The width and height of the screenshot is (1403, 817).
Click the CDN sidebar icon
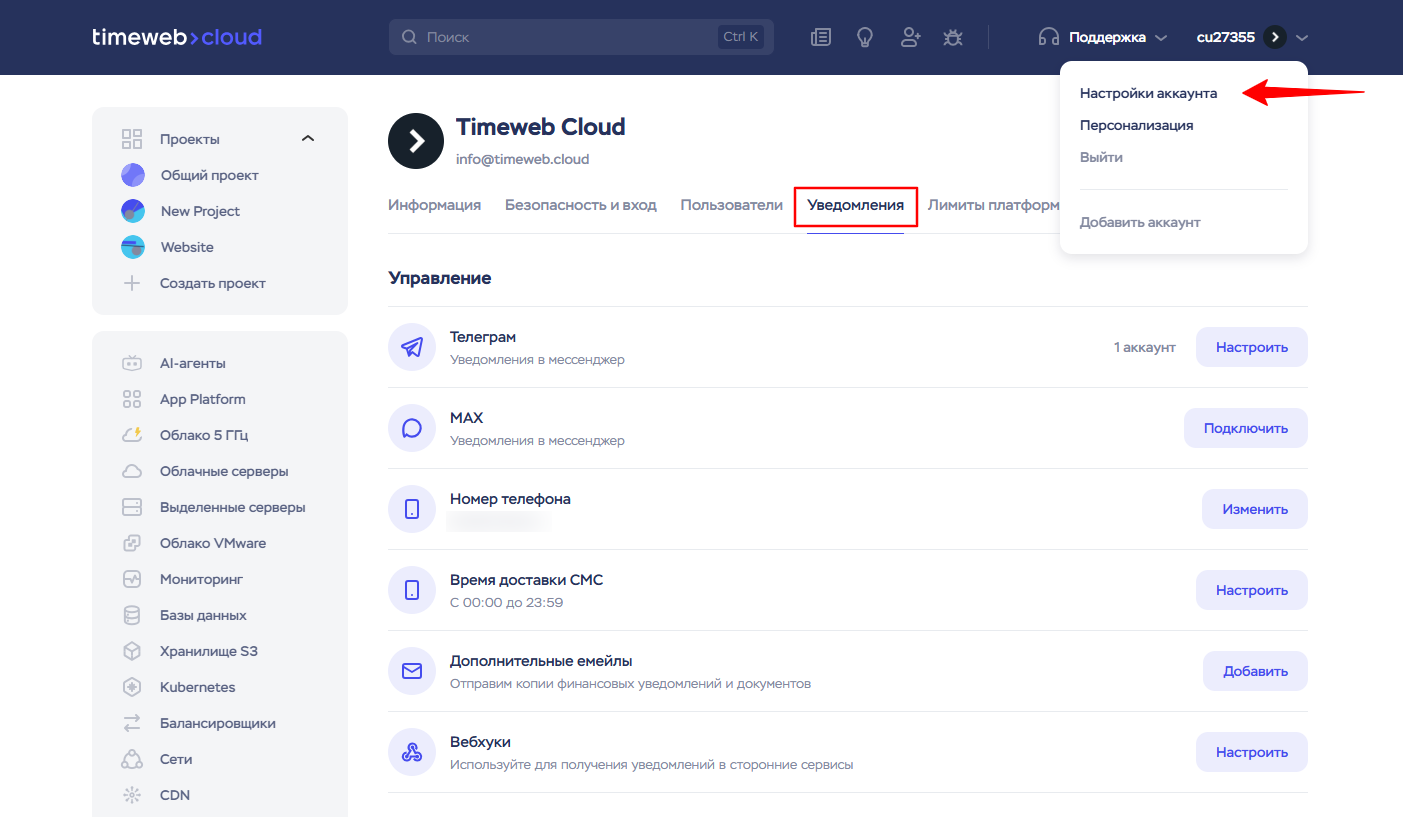(132, 795)
